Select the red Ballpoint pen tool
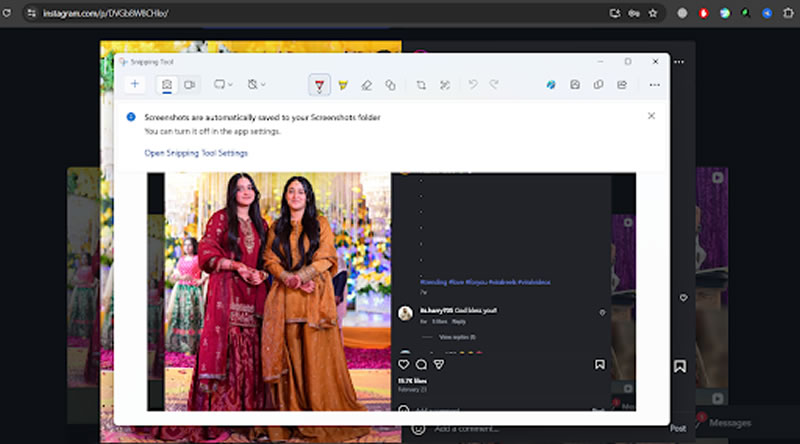The height and width of the screenshot is (444, 800). coord(319,85)
